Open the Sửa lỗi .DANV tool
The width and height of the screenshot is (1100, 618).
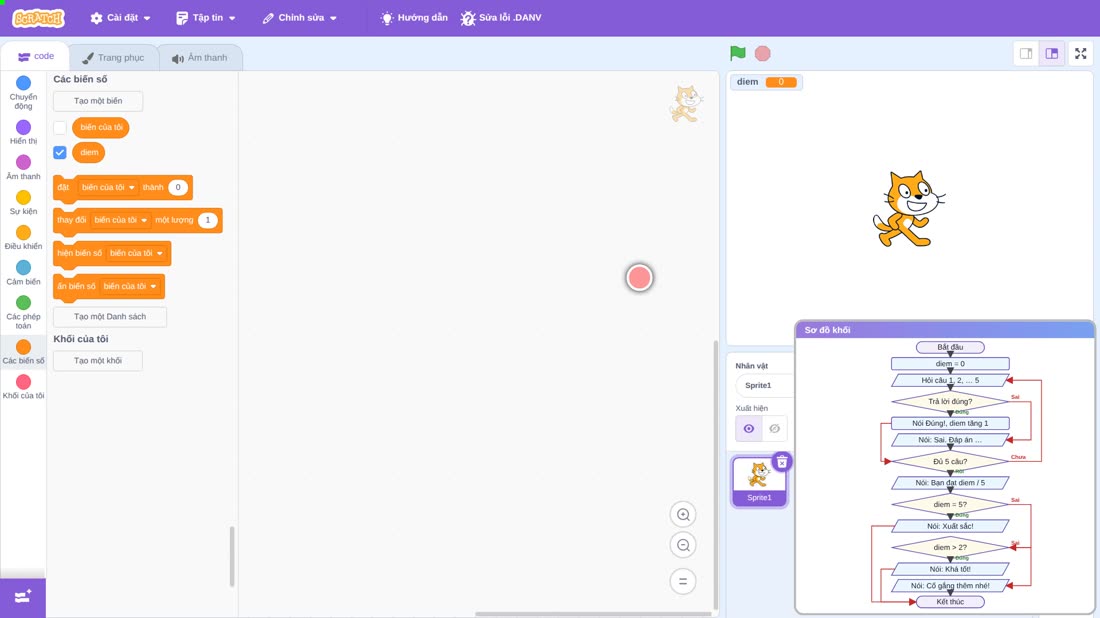[501, 18]
